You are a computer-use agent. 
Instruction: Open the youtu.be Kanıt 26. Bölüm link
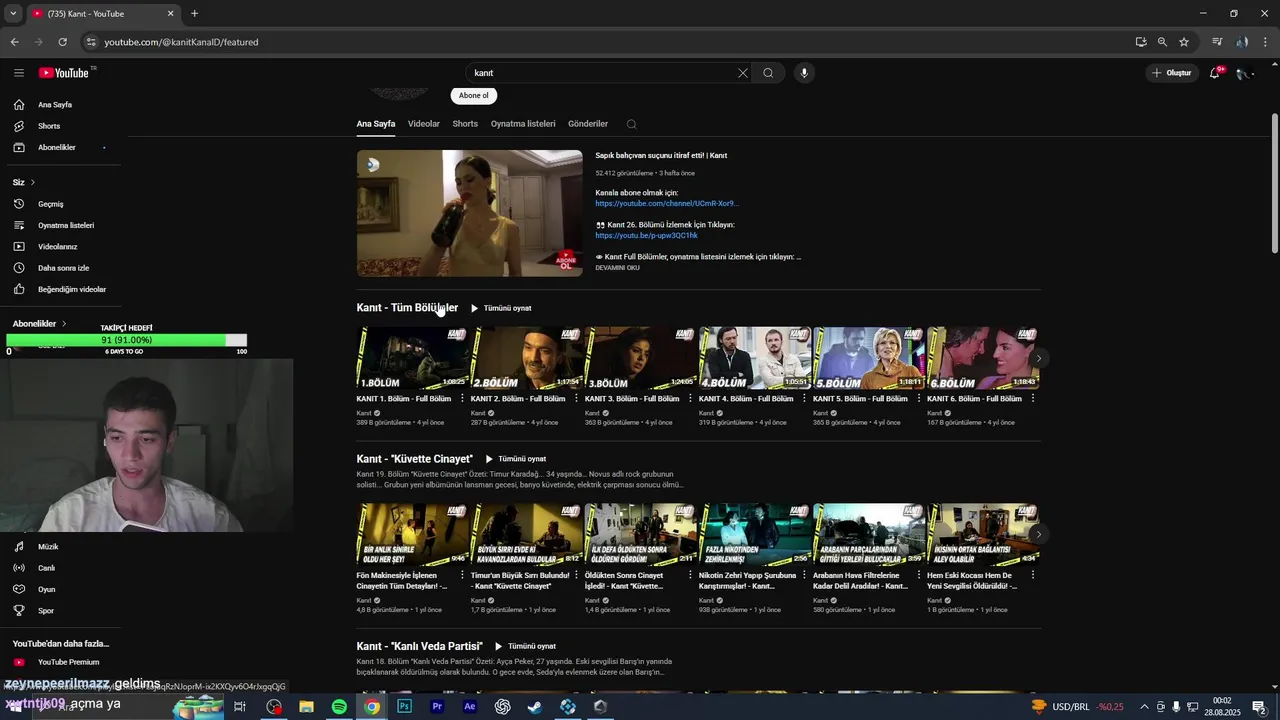click(646, 236)
